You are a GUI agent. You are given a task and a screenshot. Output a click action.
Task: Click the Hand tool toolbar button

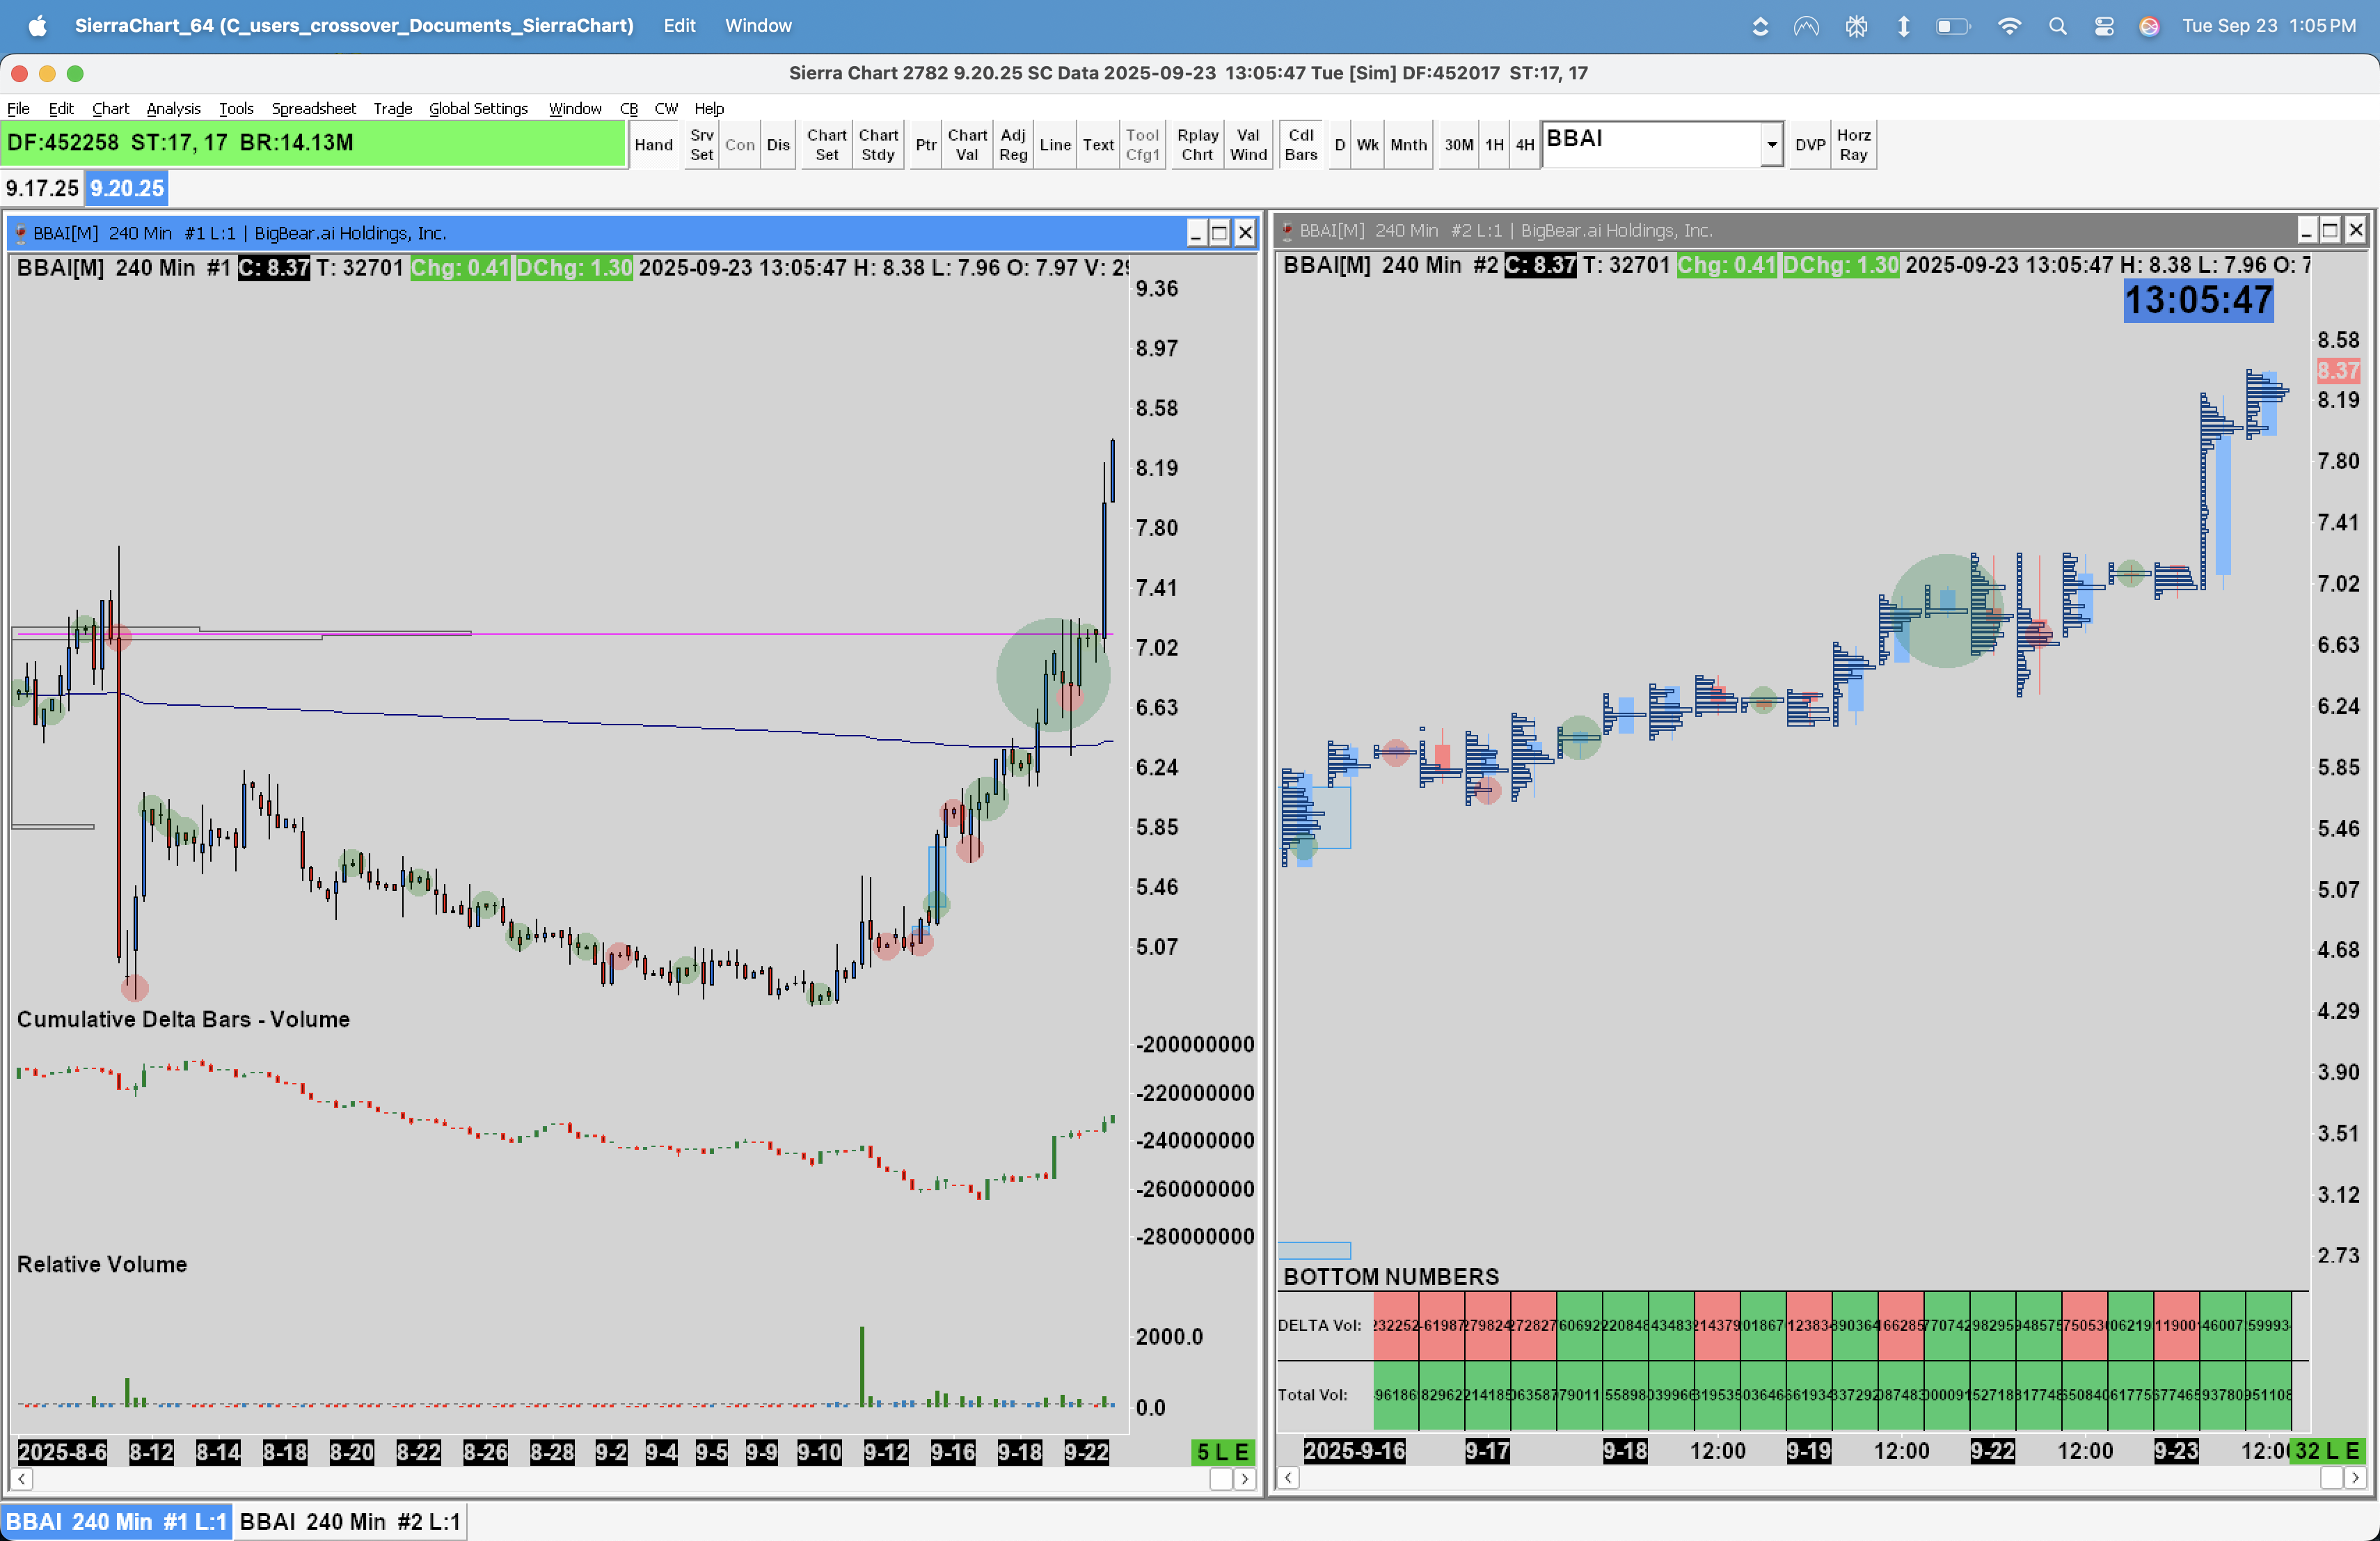[x=653, y=145]
